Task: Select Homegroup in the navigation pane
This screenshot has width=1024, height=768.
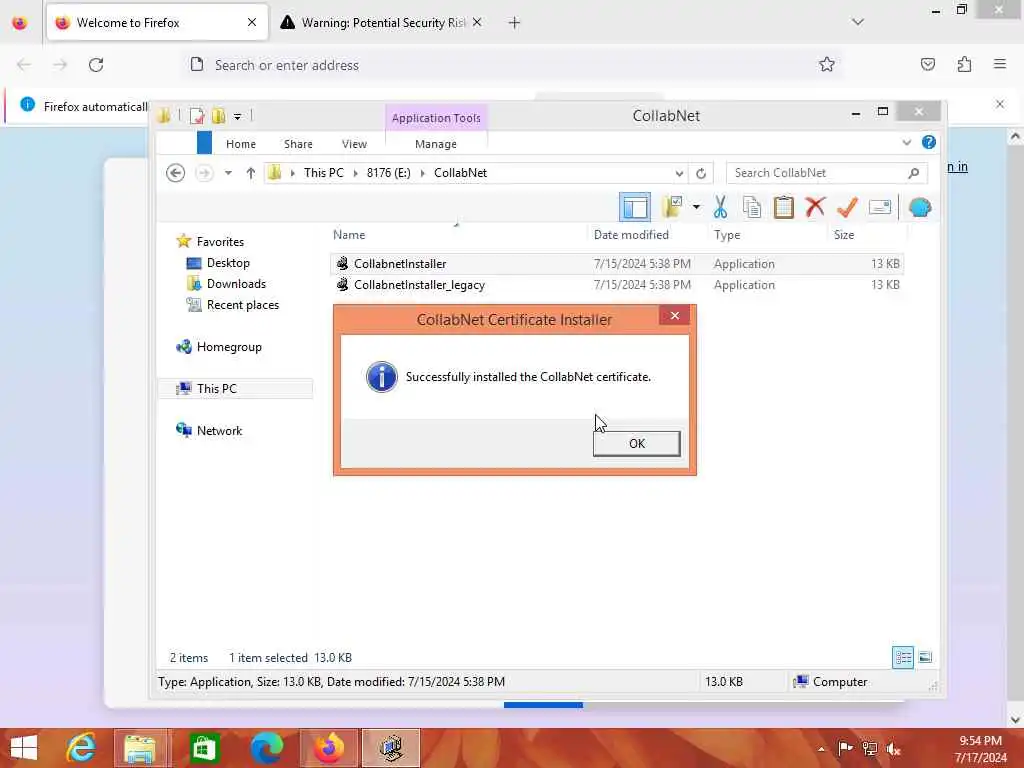Action: tap(229, 347)
